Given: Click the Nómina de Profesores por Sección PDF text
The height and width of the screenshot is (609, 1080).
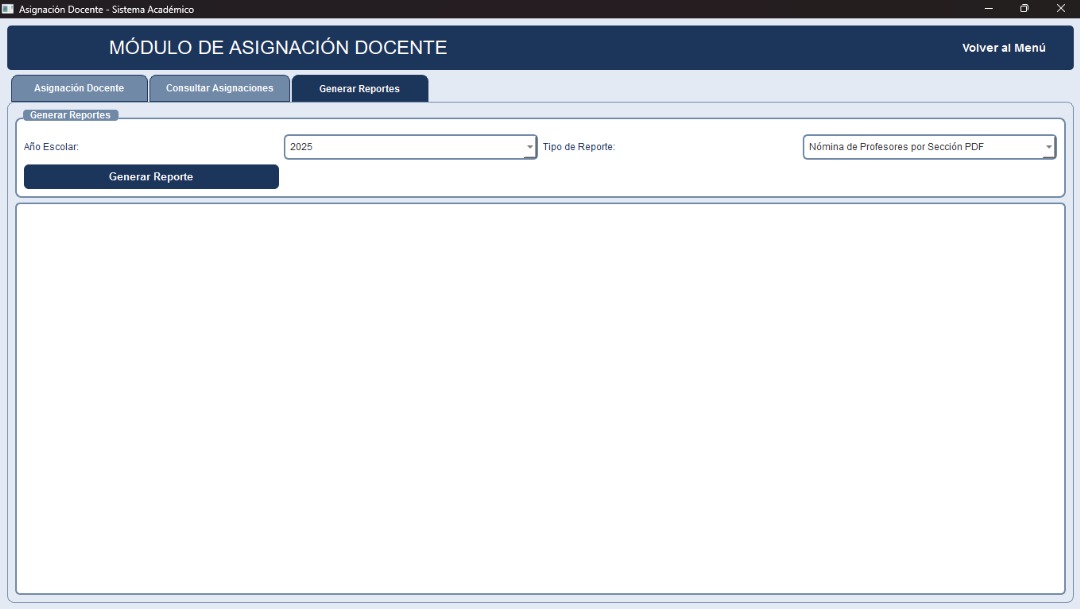Looking at the screenshot, I should coord(896,147).
